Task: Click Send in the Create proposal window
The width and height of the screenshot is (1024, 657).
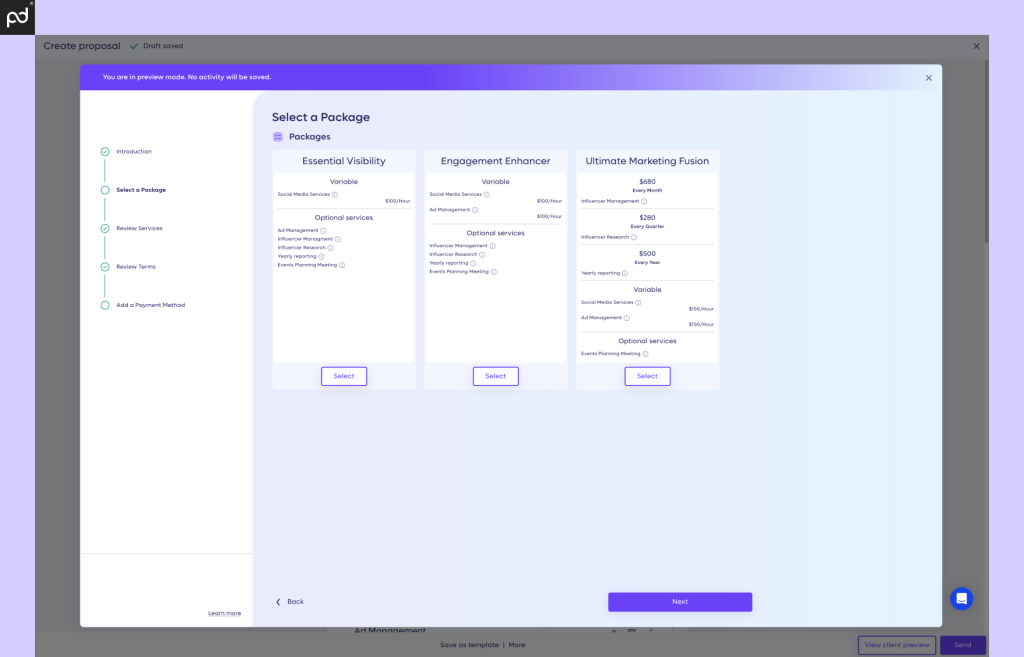Action: (x=963, y=645)
